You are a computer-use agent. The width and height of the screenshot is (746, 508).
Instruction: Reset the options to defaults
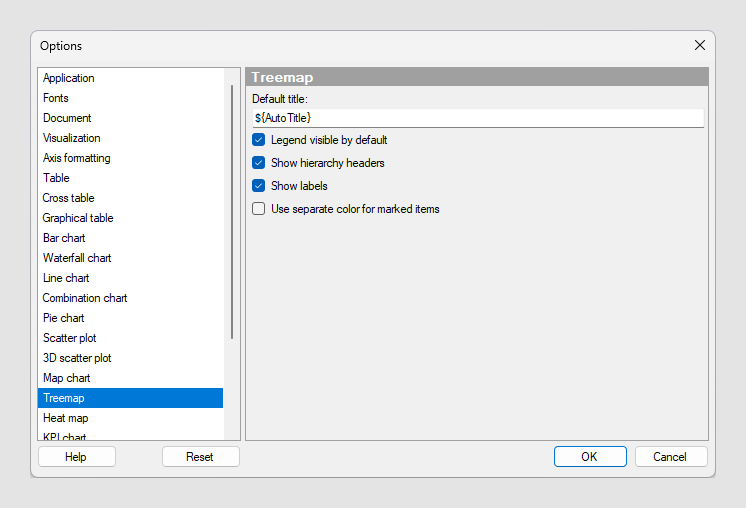tap(200, 457)
